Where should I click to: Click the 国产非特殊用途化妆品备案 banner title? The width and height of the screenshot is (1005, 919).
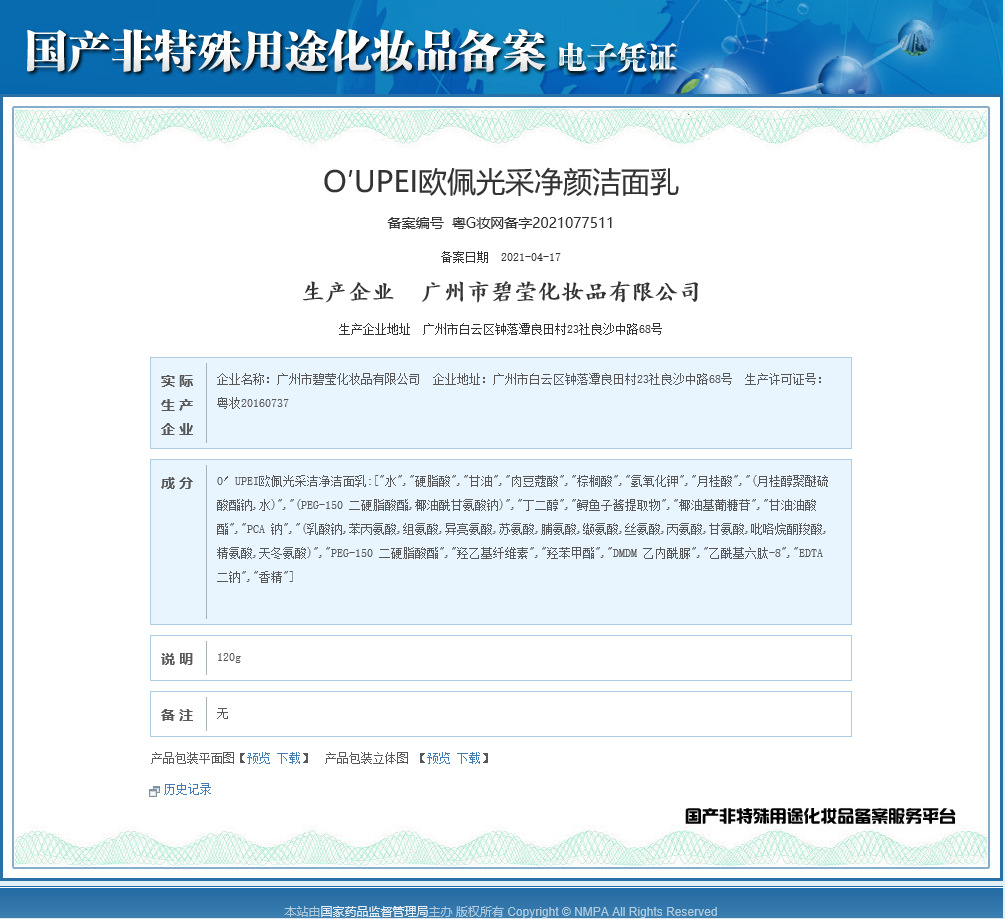tap(285, 51)
